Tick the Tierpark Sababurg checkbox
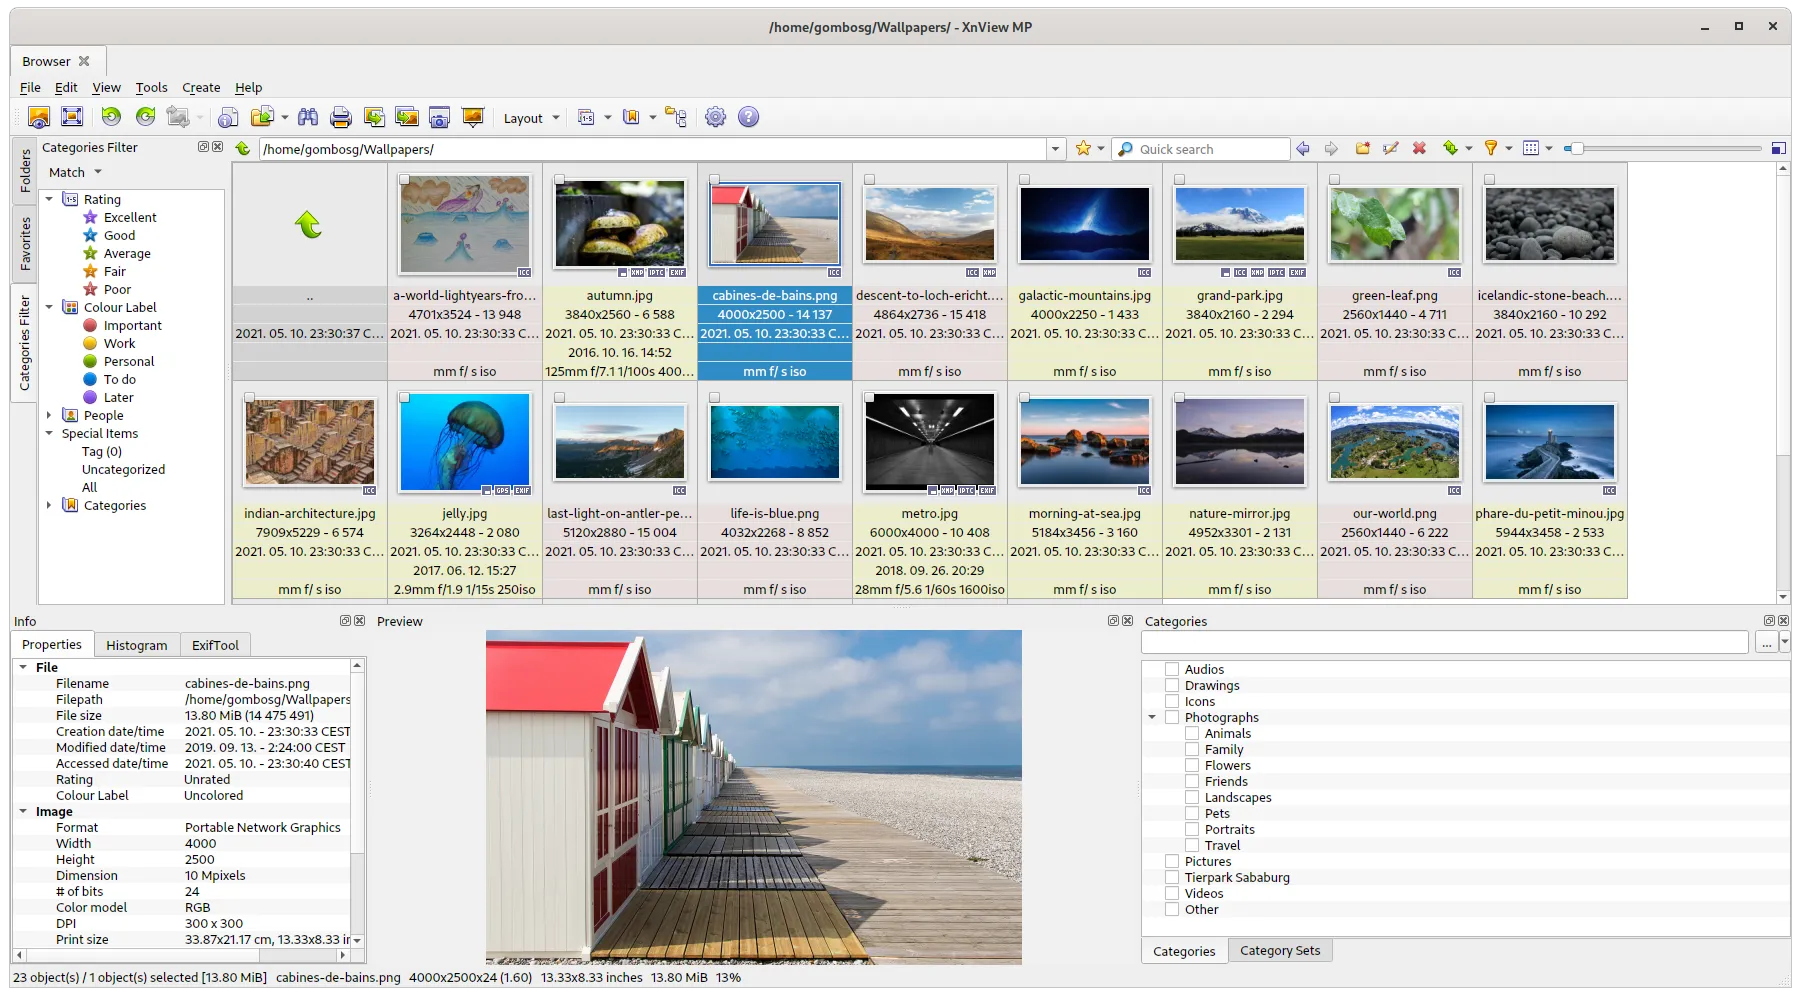 pyautogui.click(x=1172, y=878)
